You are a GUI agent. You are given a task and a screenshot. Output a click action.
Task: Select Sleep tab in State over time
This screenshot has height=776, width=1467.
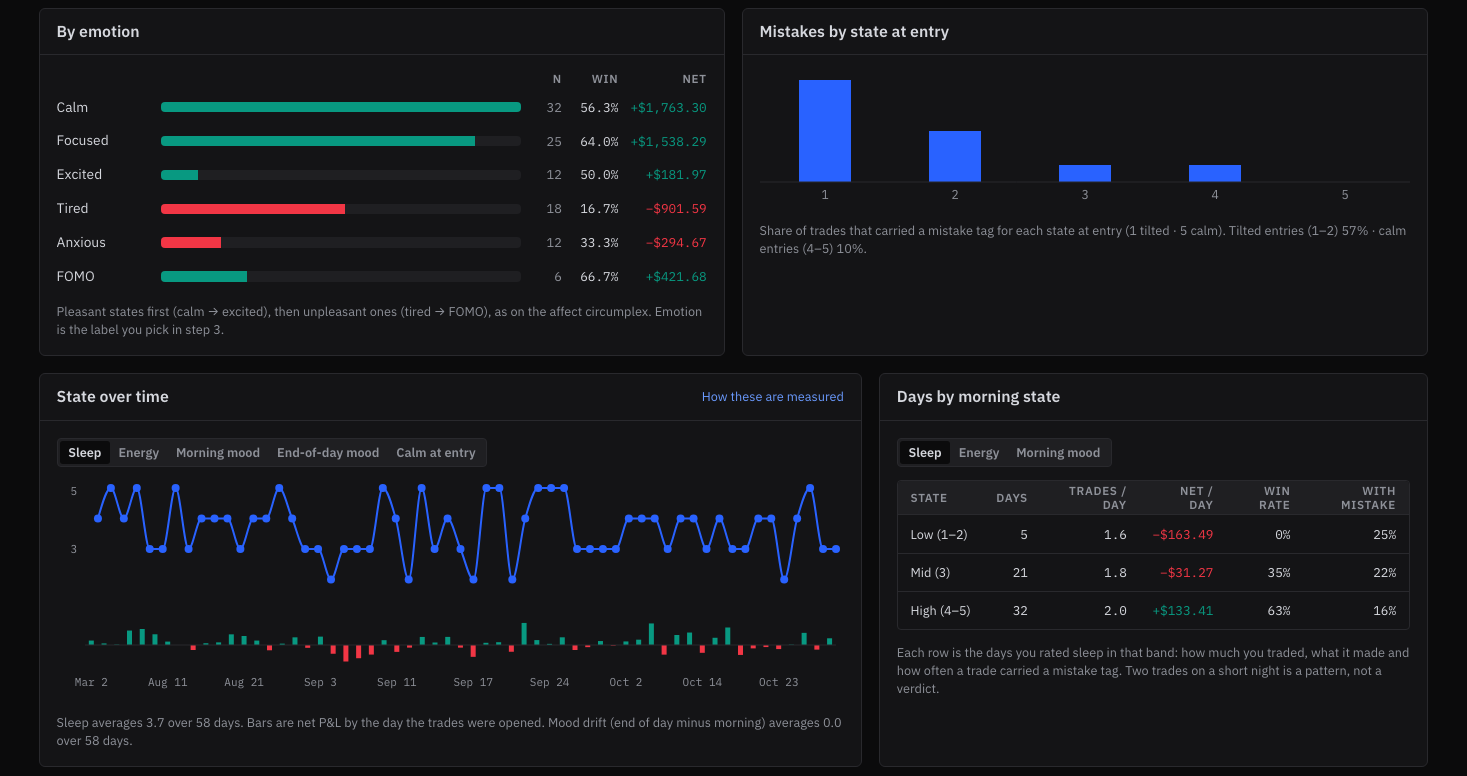point(85,453)
